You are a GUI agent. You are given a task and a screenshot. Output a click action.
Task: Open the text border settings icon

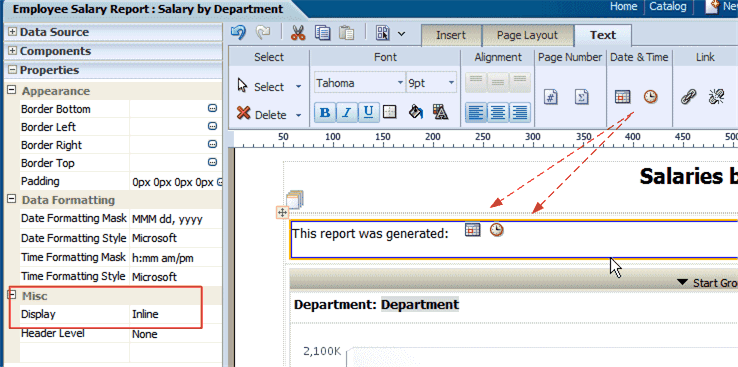pyautogui.click(x=390, y=112)
